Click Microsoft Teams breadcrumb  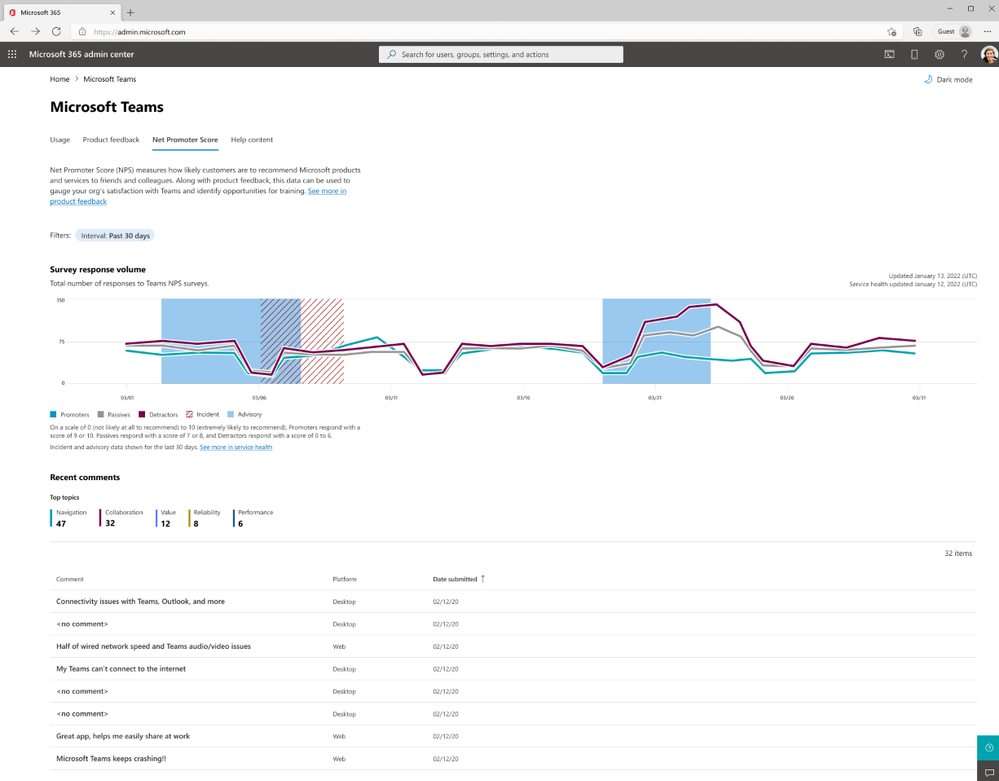point(110,79)
